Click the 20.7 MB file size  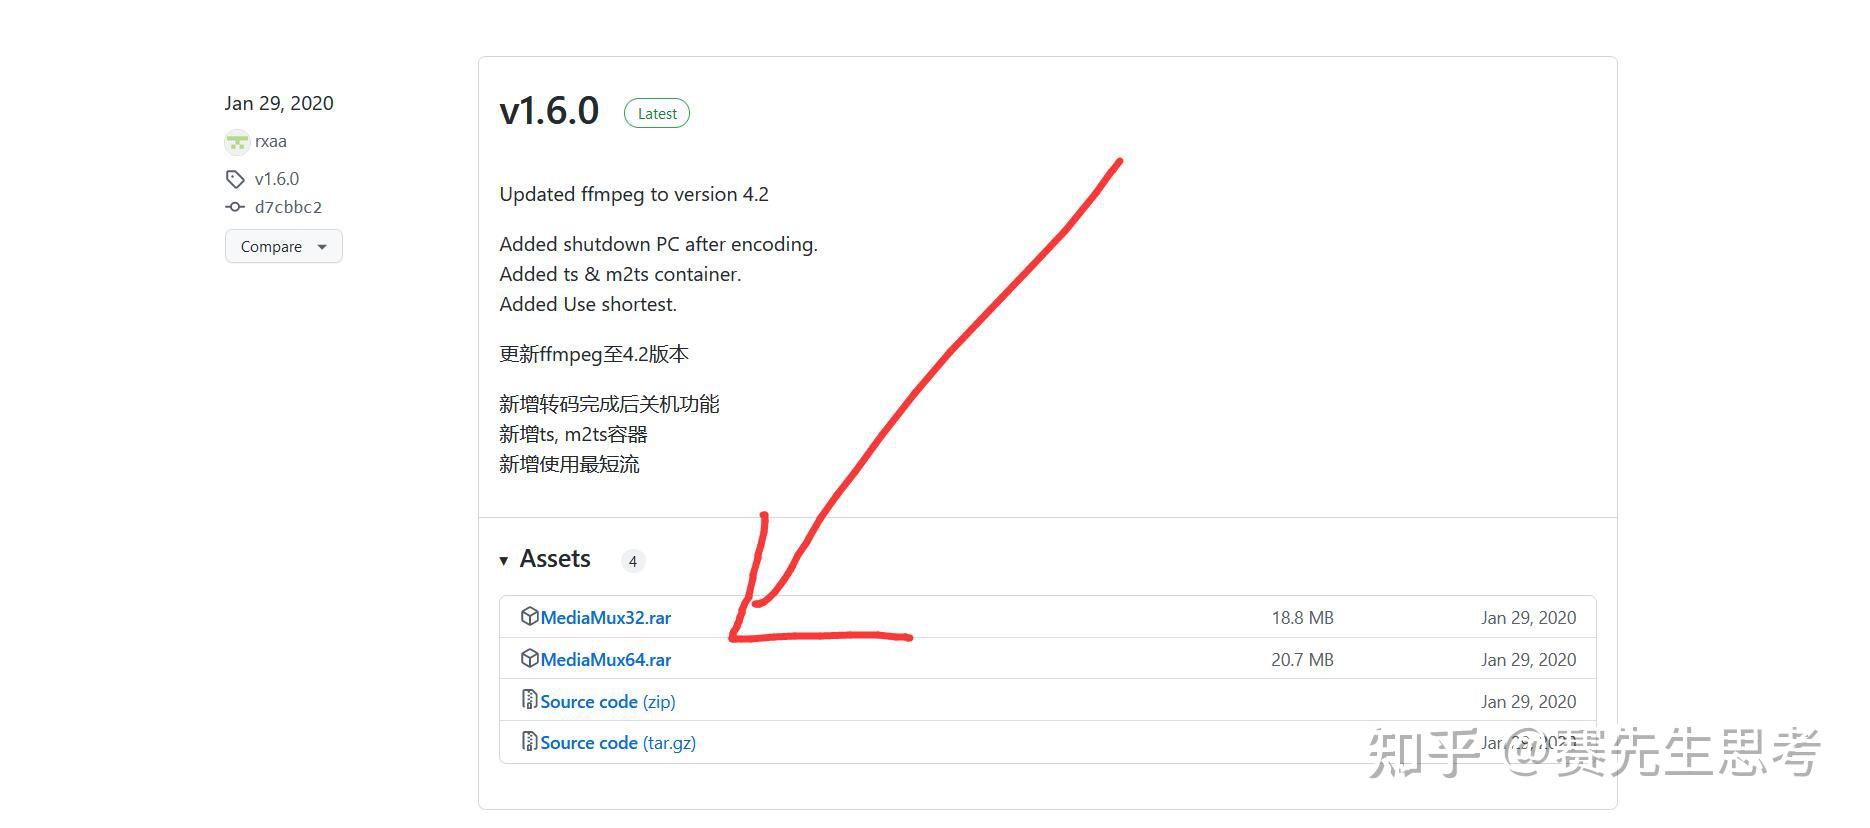1303,660
